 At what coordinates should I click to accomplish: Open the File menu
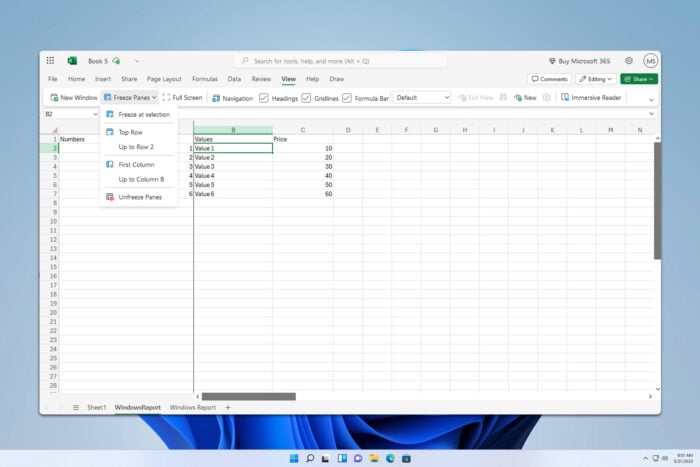tap(53, 79)
